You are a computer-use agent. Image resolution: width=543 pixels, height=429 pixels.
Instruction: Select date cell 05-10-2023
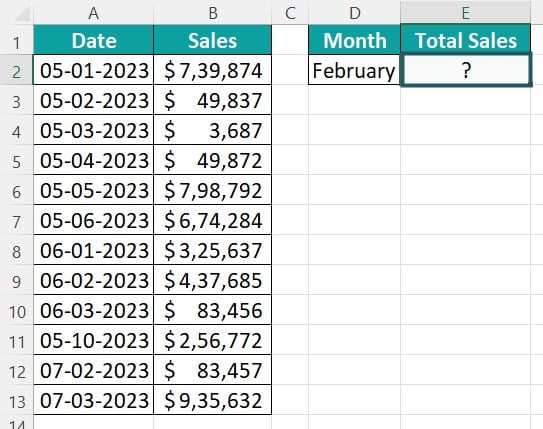[94, 340]
